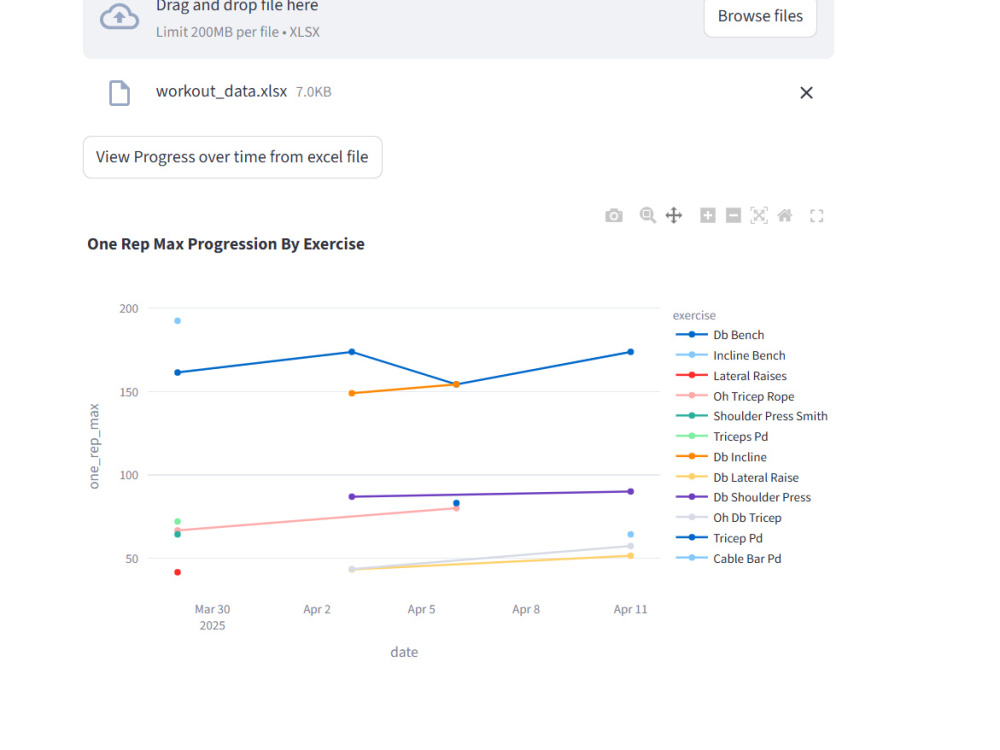The image size is (1000, 750).
Task: Click the chart title One Rep Max Progression
Action: pos(226,244)
